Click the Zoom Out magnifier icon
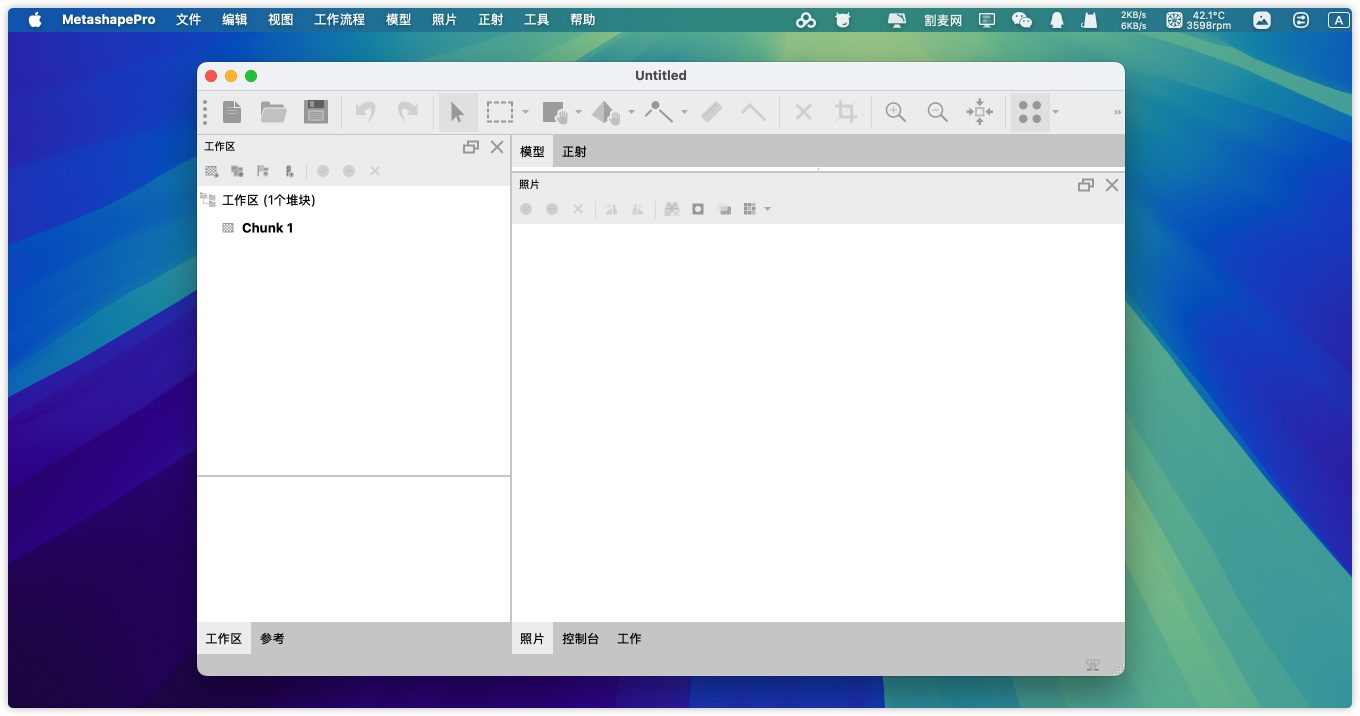Image resolution: width=1360 pixels, height=716 pixels. [x=937, y=112]
